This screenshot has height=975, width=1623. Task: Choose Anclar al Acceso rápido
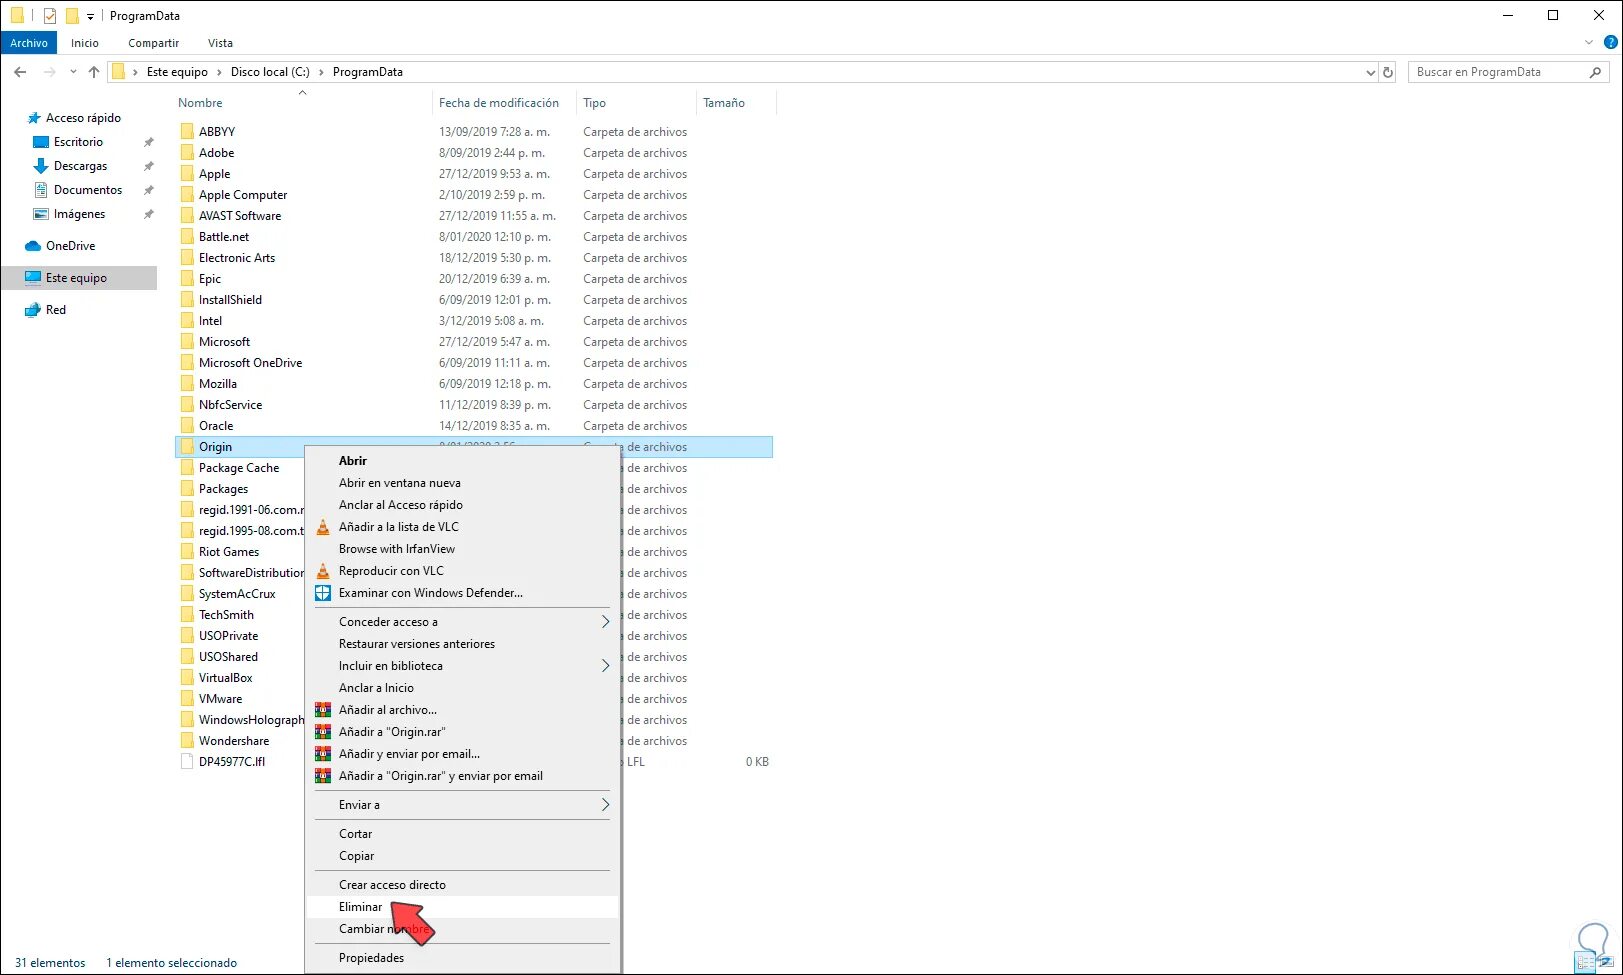click(x=401, y=505)
